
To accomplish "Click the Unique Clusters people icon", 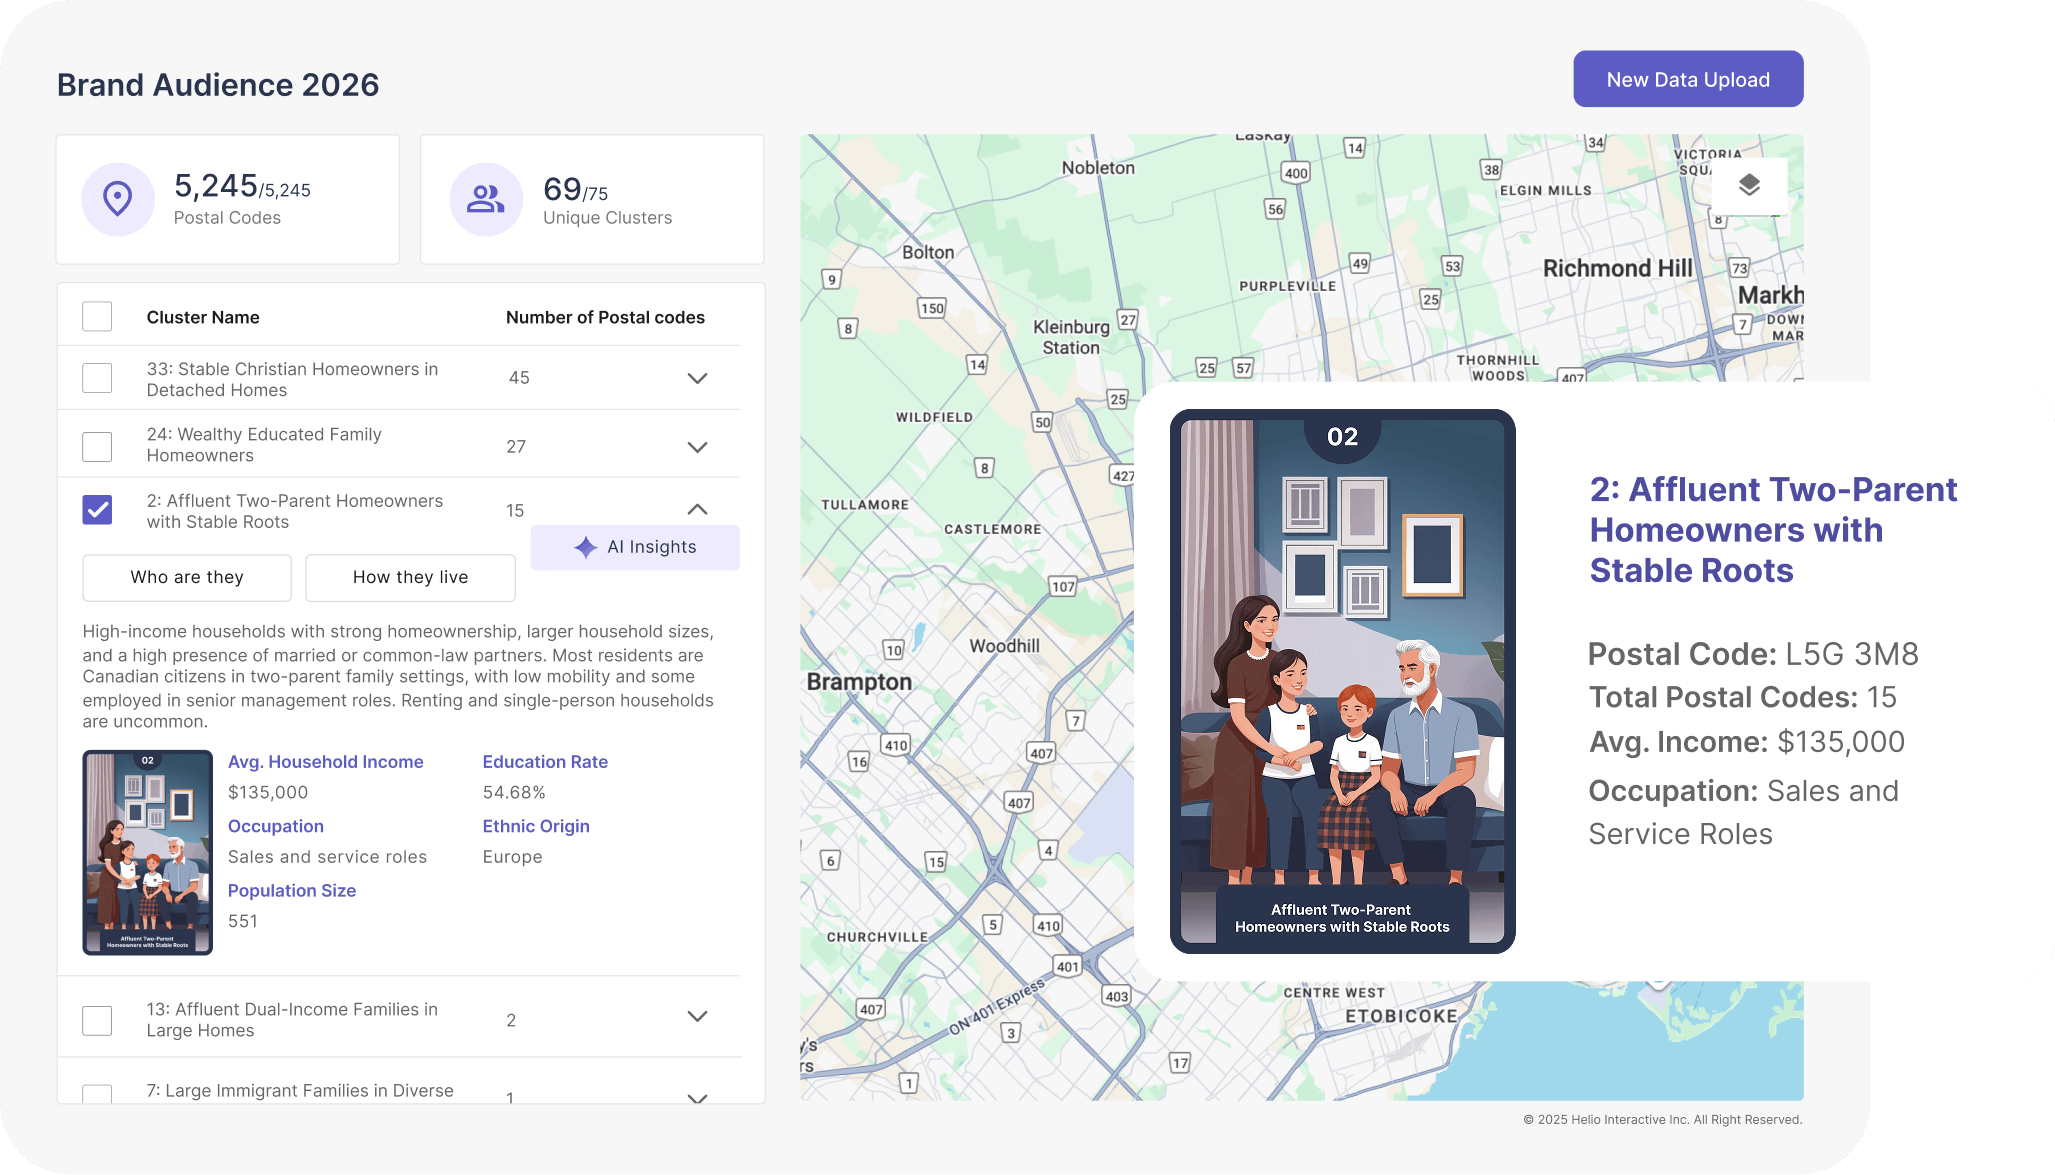I will 486,199.
